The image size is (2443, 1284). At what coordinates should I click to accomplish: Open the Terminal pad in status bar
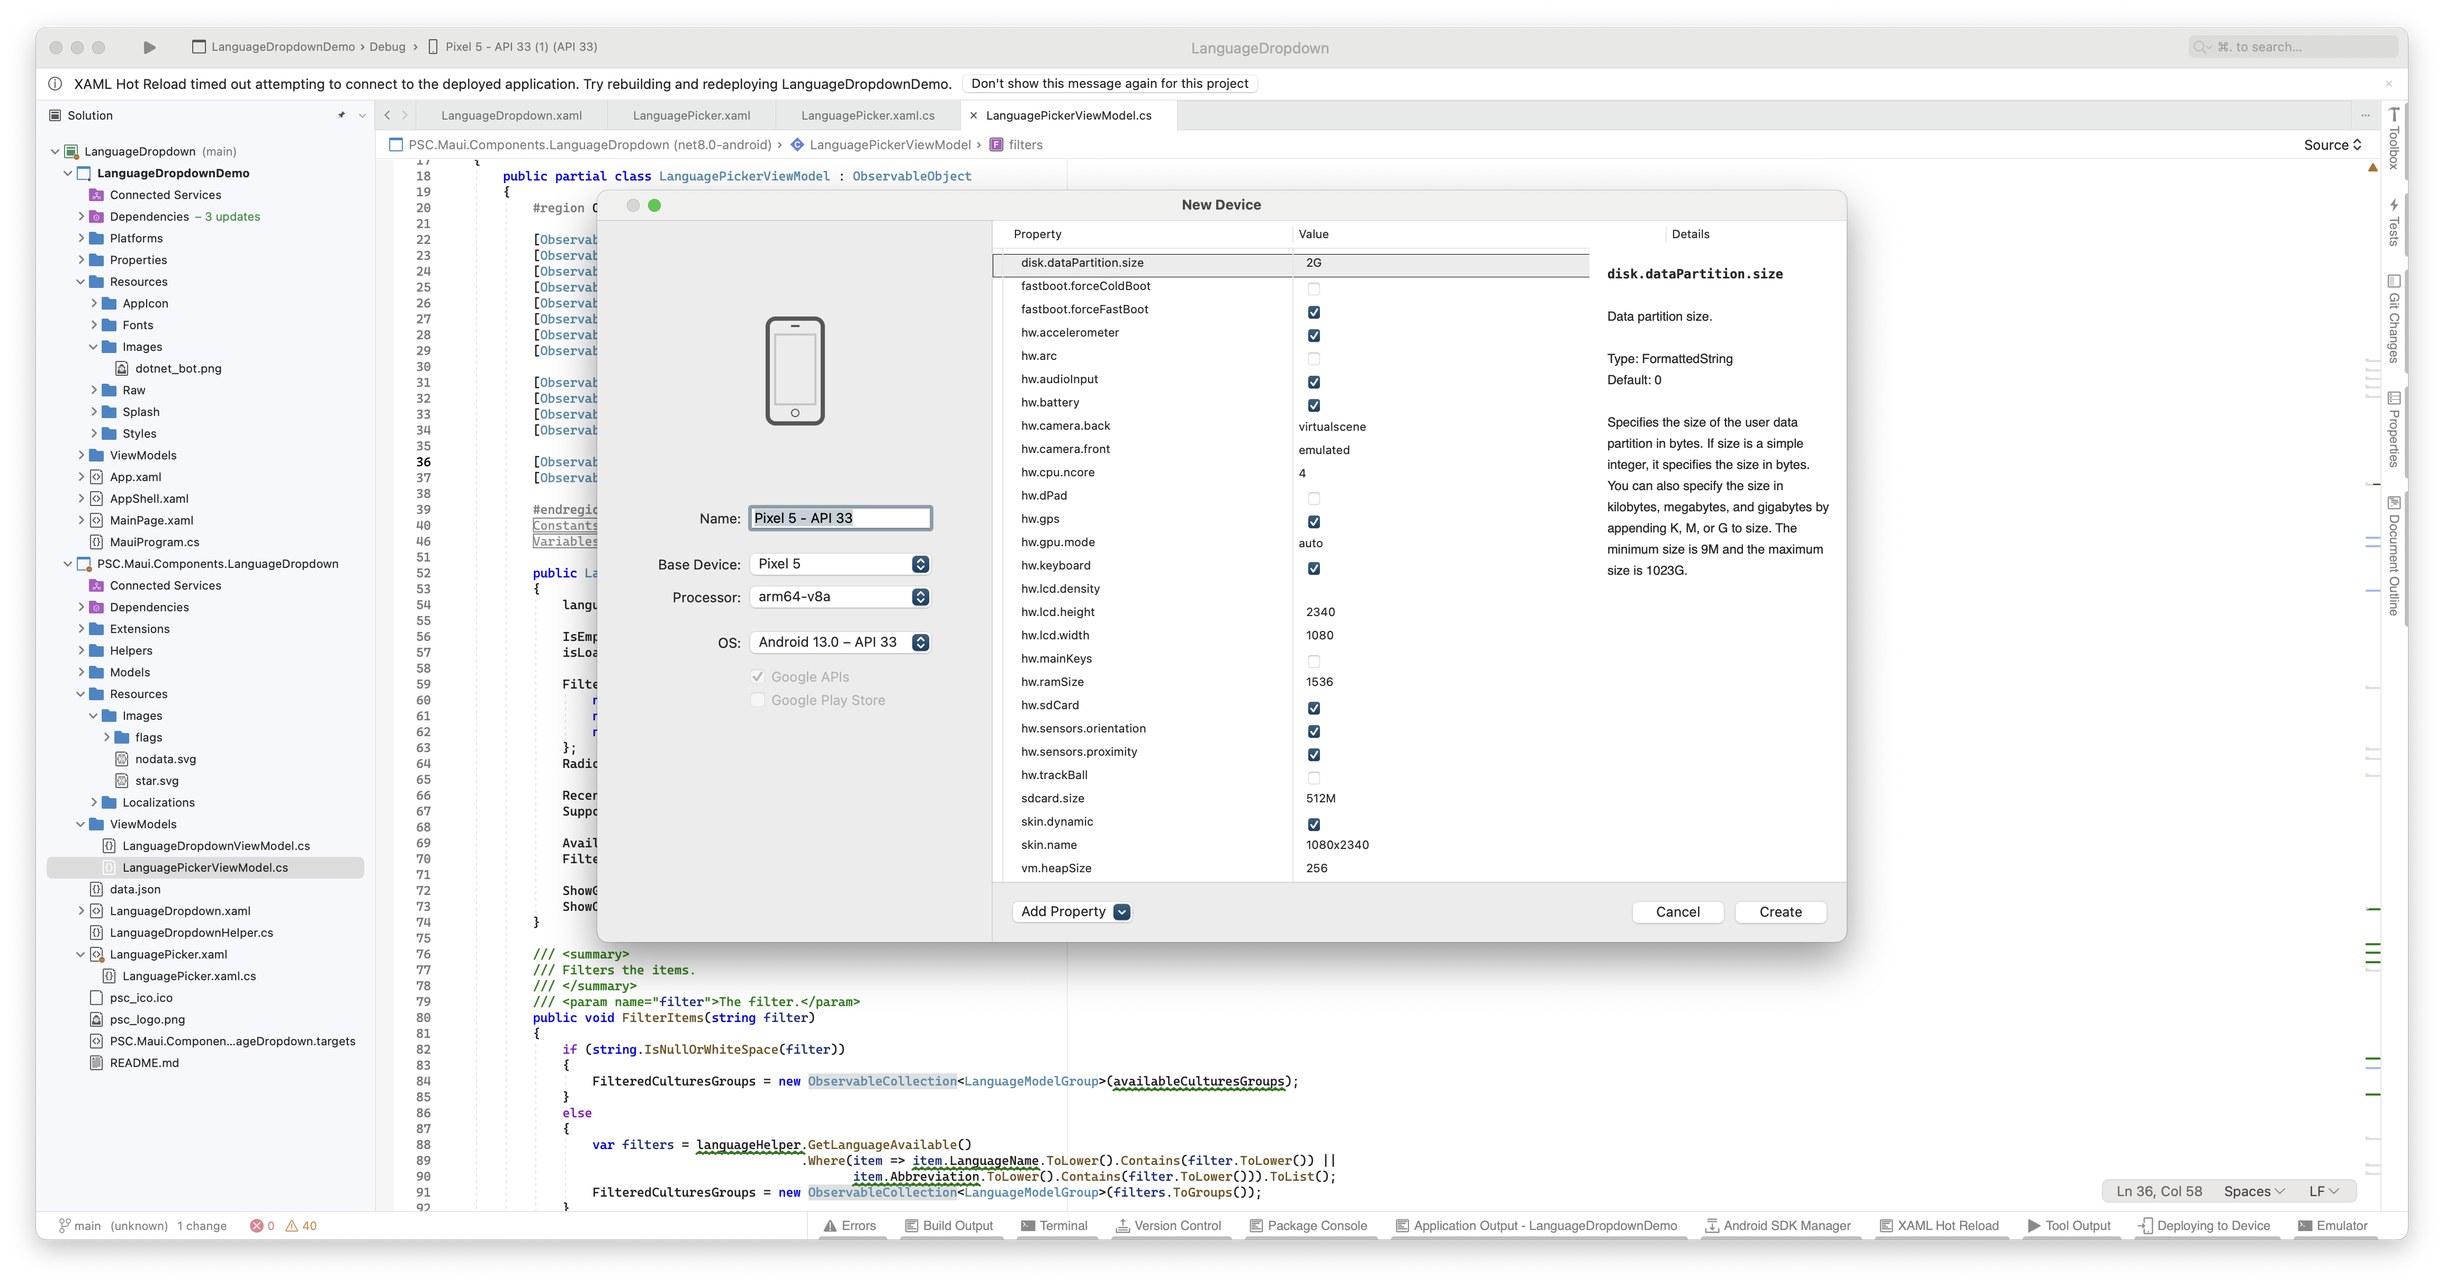(x=1054, y=1225)
